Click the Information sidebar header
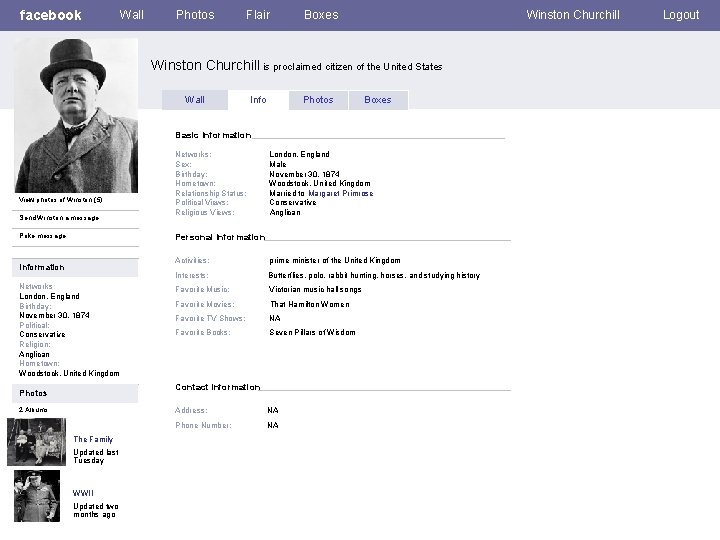The height and width of the screenshot is (540, 720). coord(75,268)
